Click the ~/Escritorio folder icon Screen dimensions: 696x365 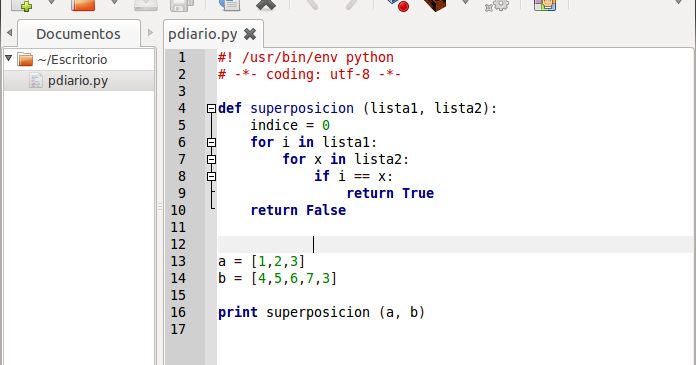25,59
